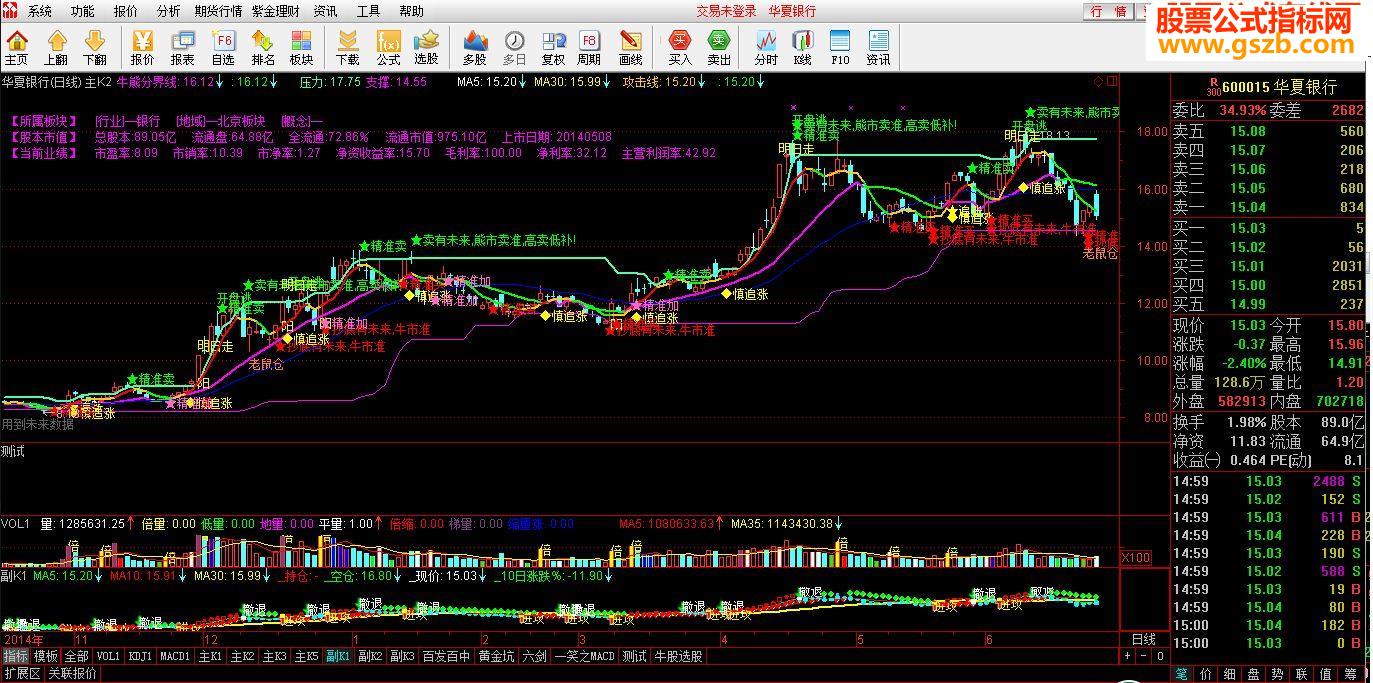The height and width of the screenshot is (683, 1373).
Task: Zoom out chart with - button
Action: [x=1144, y=657]
